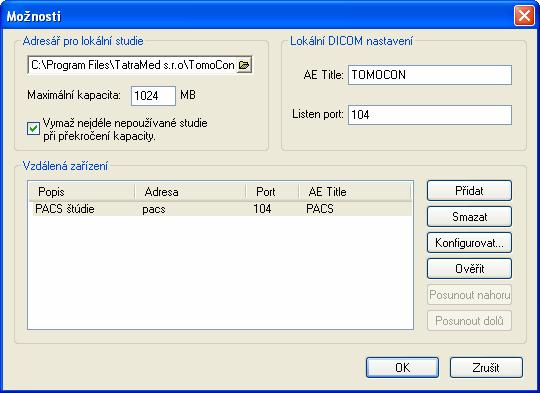Click the Smazat button

(x=469, y=217)
